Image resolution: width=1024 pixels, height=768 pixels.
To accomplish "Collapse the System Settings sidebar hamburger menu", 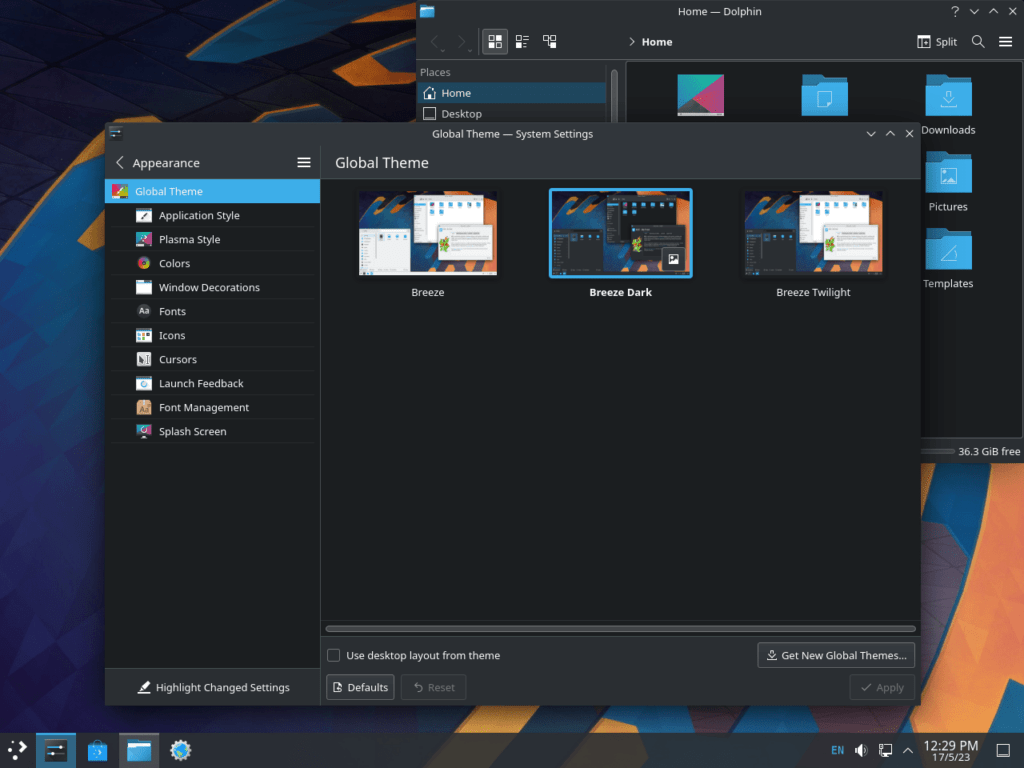I will pos(304,162).
